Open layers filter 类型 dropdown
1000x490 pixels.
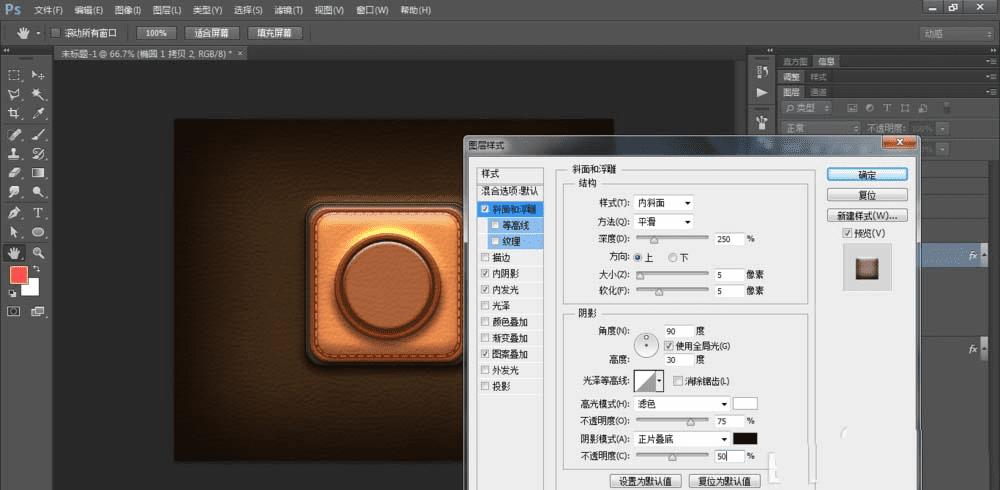pyautogui.click(x=807, y=108)
